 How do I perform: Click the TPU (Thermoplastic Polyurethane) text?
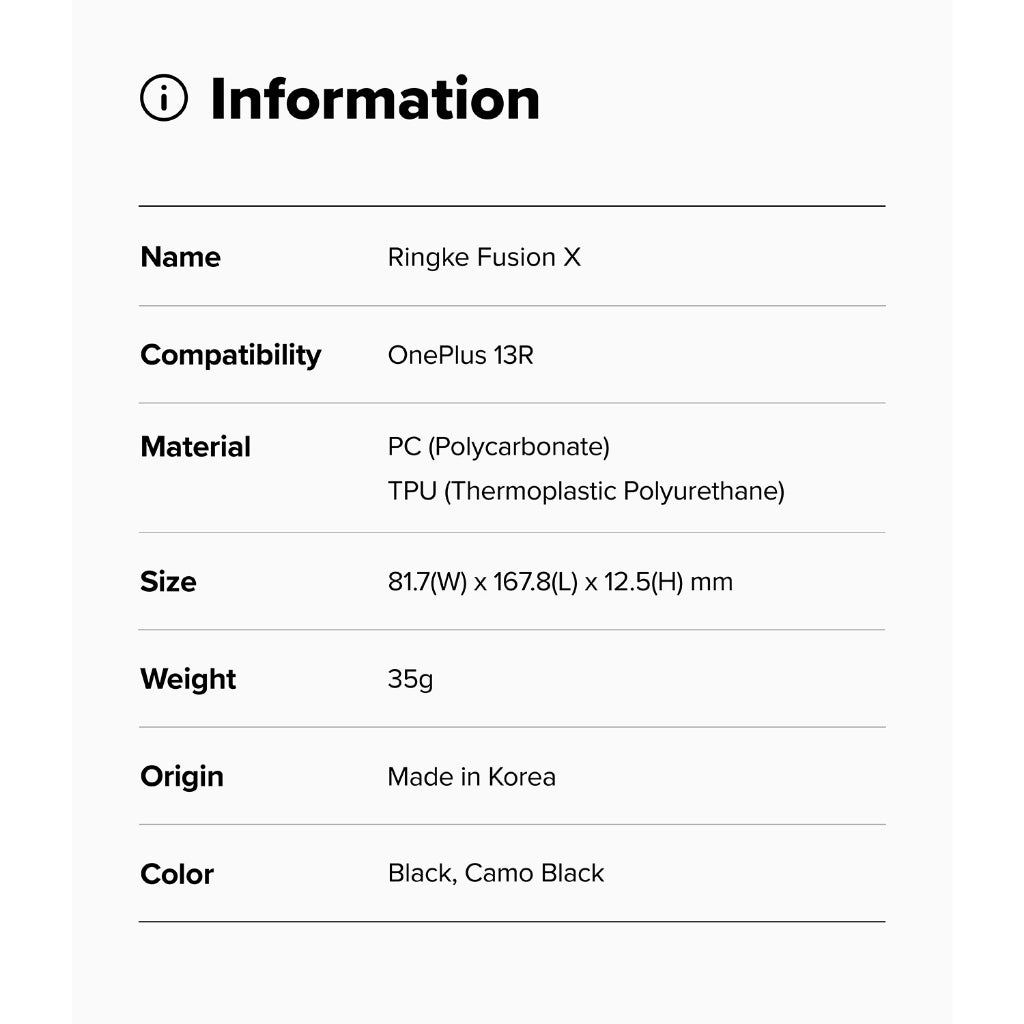point(586,492)
